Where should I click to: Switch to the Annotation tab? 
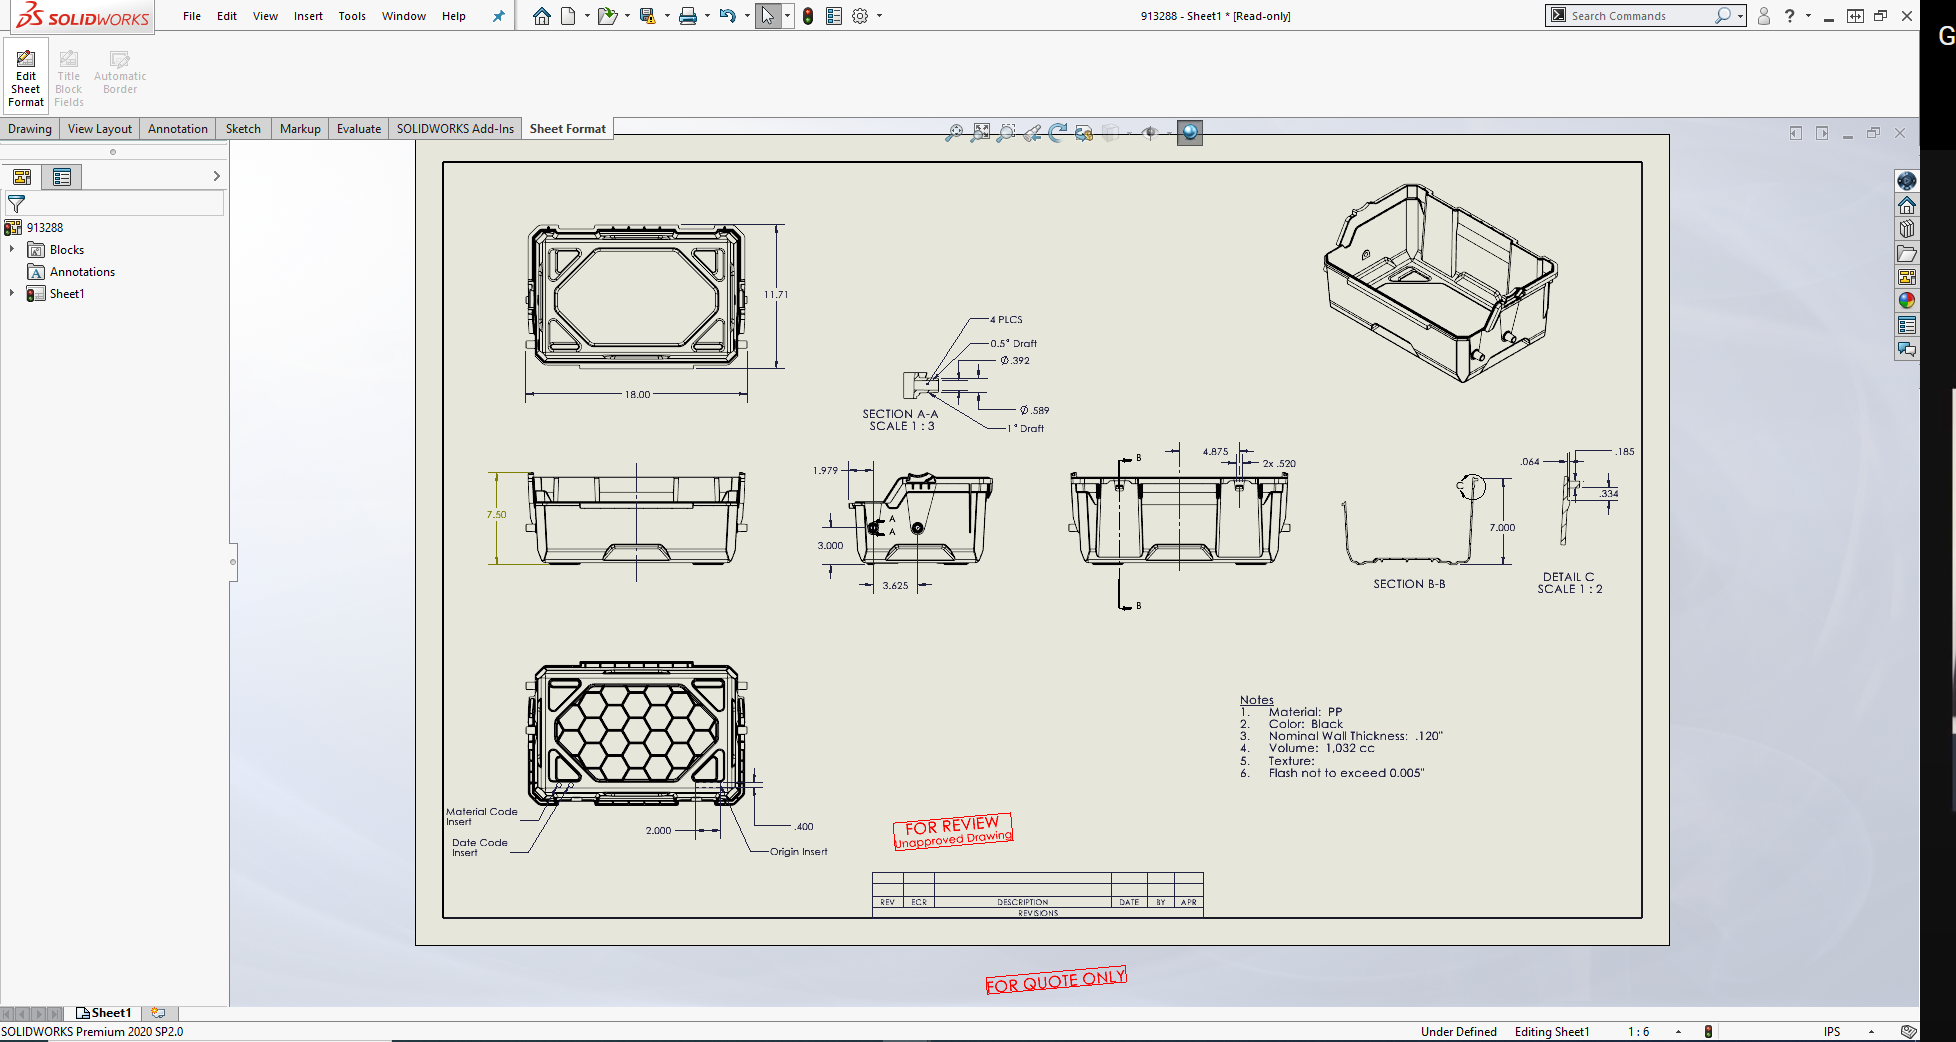pos(178,129)
